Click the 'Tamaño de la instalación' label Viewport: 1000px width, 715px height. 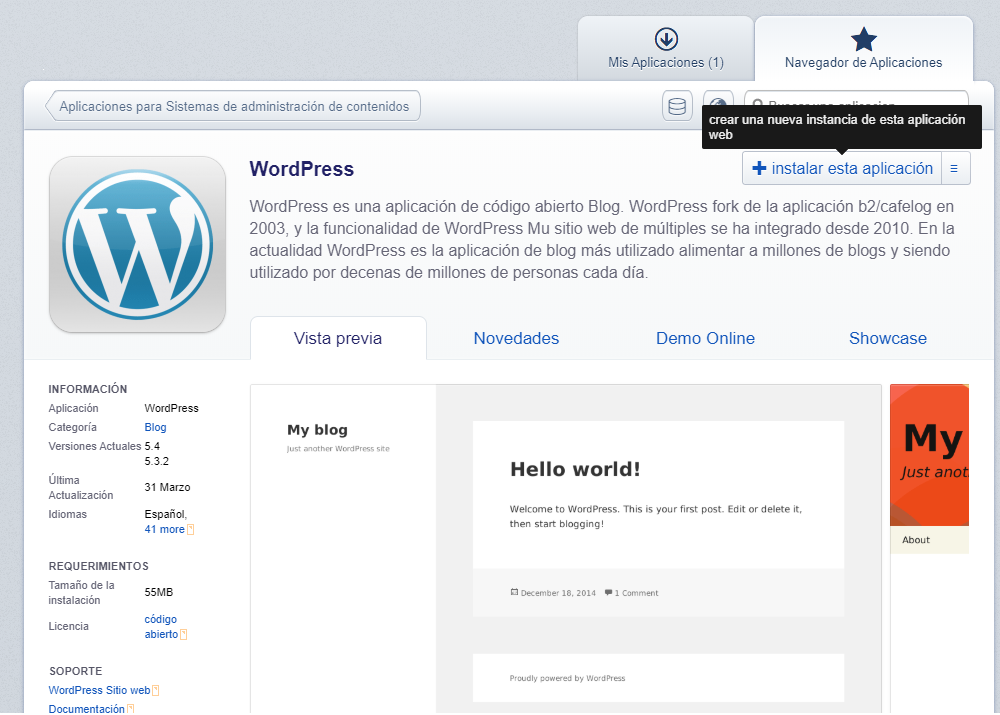coord(82,593)
